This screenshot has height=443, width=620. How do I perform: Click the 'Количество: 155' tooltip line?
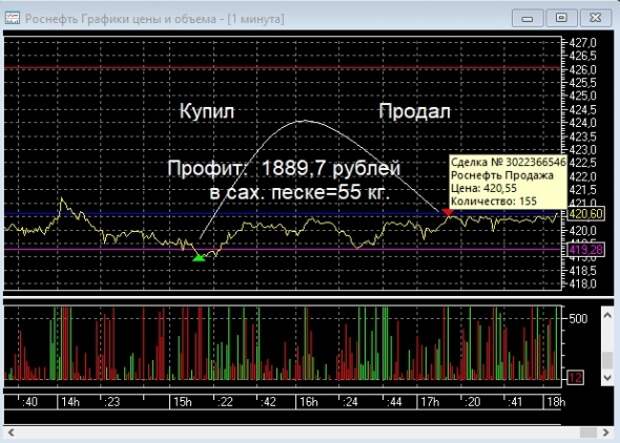click(x=493, y=201)
